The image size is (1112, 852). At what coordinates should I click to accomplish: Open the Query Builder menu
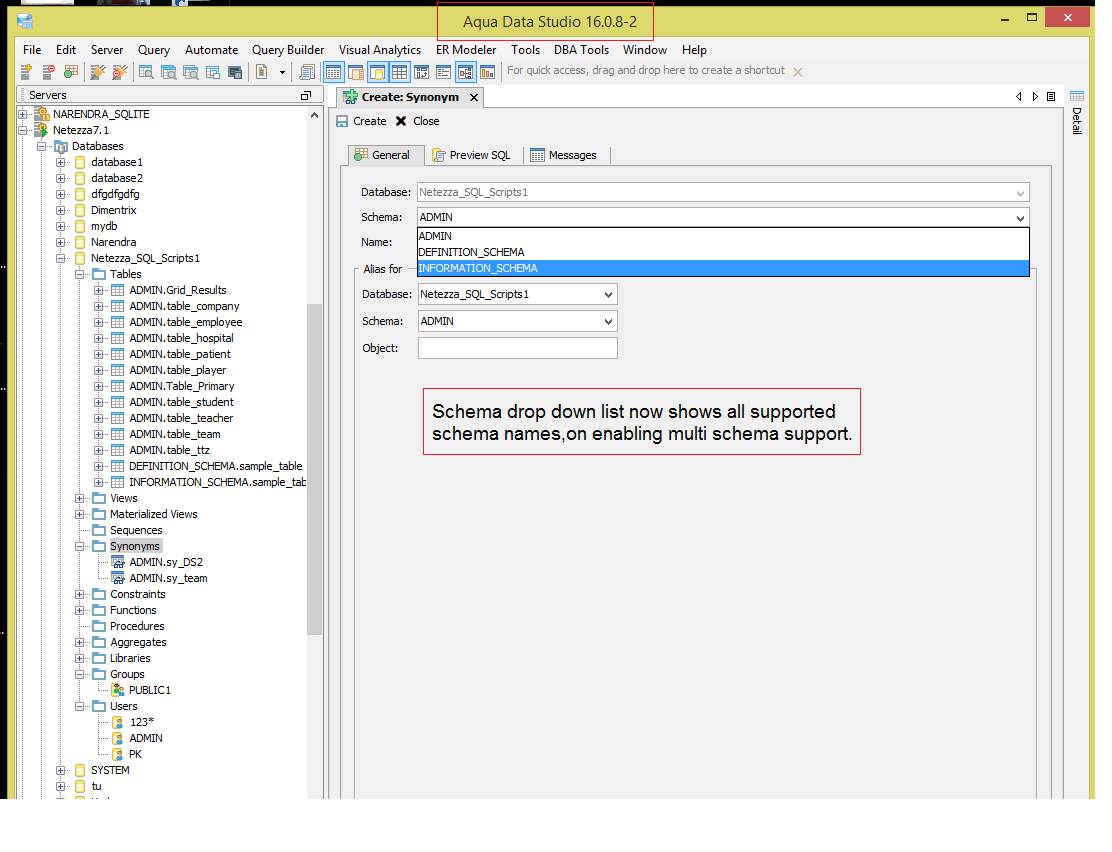click(288, 50)
